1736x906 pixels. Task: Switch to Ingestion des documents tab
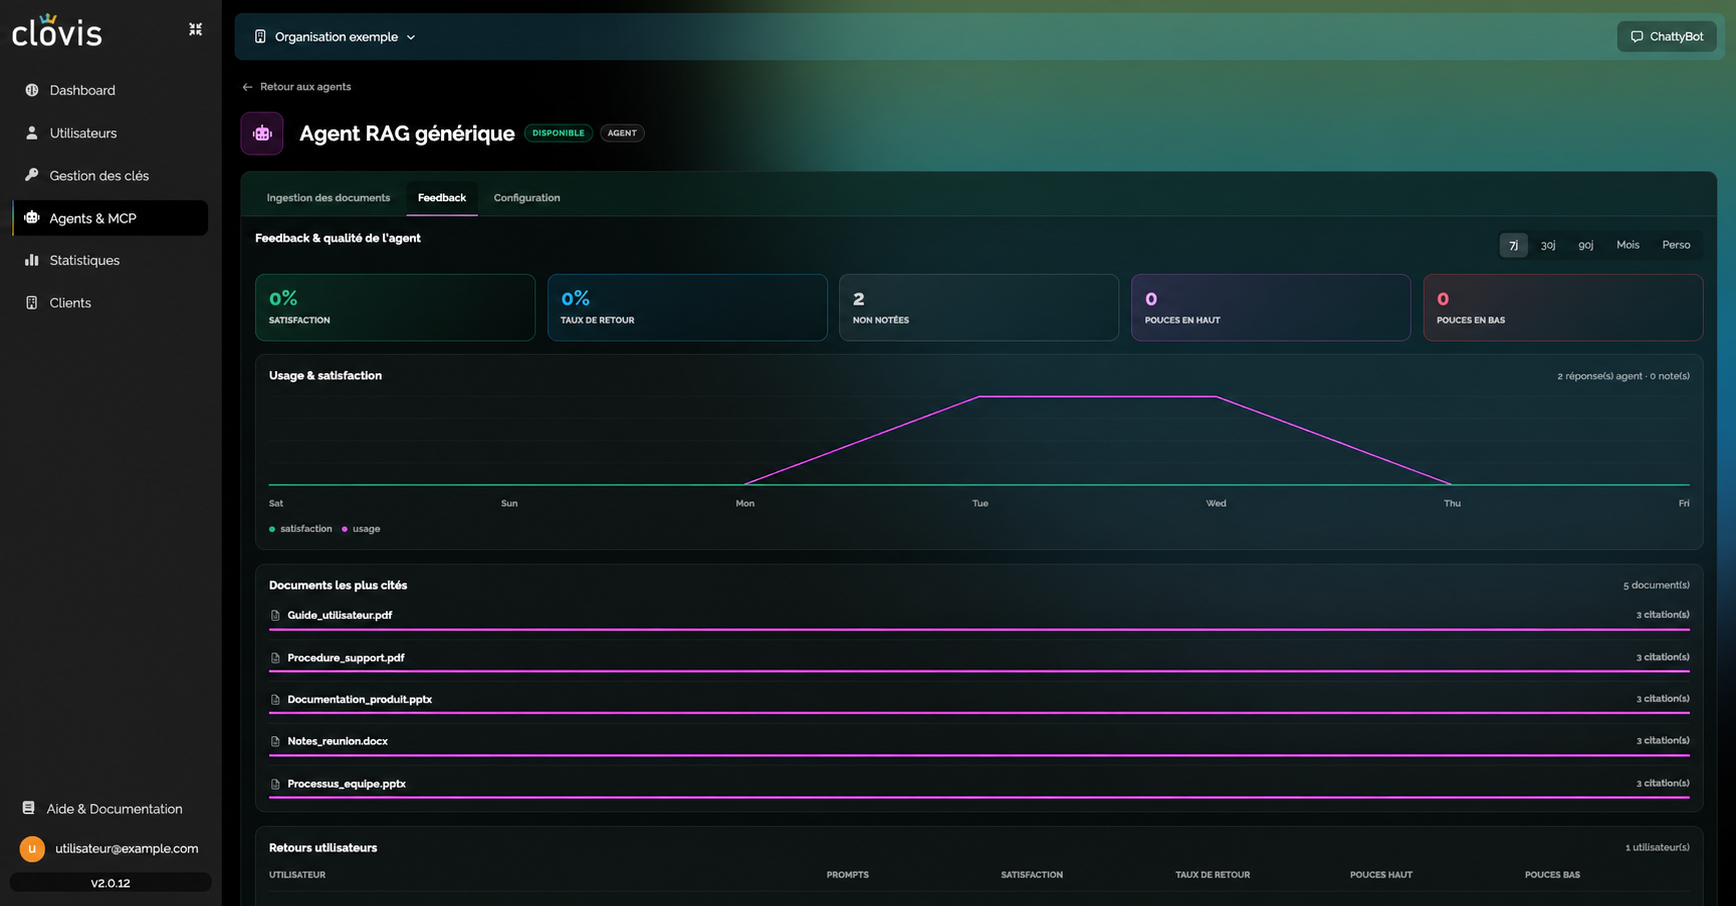click(x=328, y=198)
